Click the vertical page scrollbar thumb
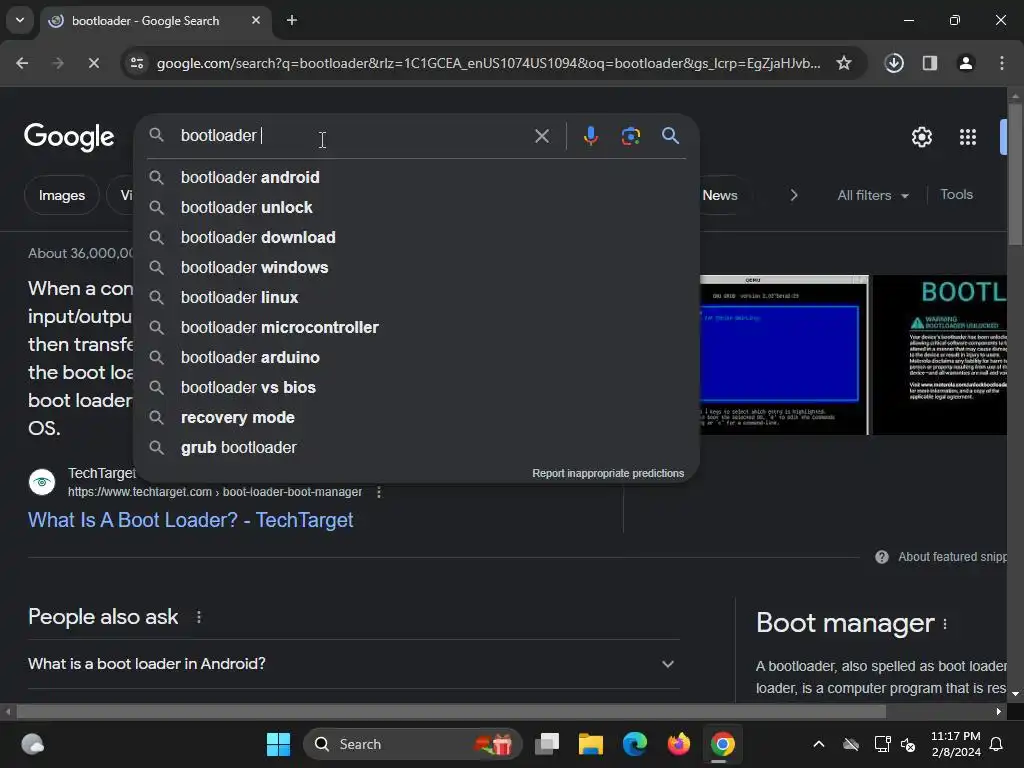The height and width of the screenshot is (768, 1024). [x=1015, y=174]
